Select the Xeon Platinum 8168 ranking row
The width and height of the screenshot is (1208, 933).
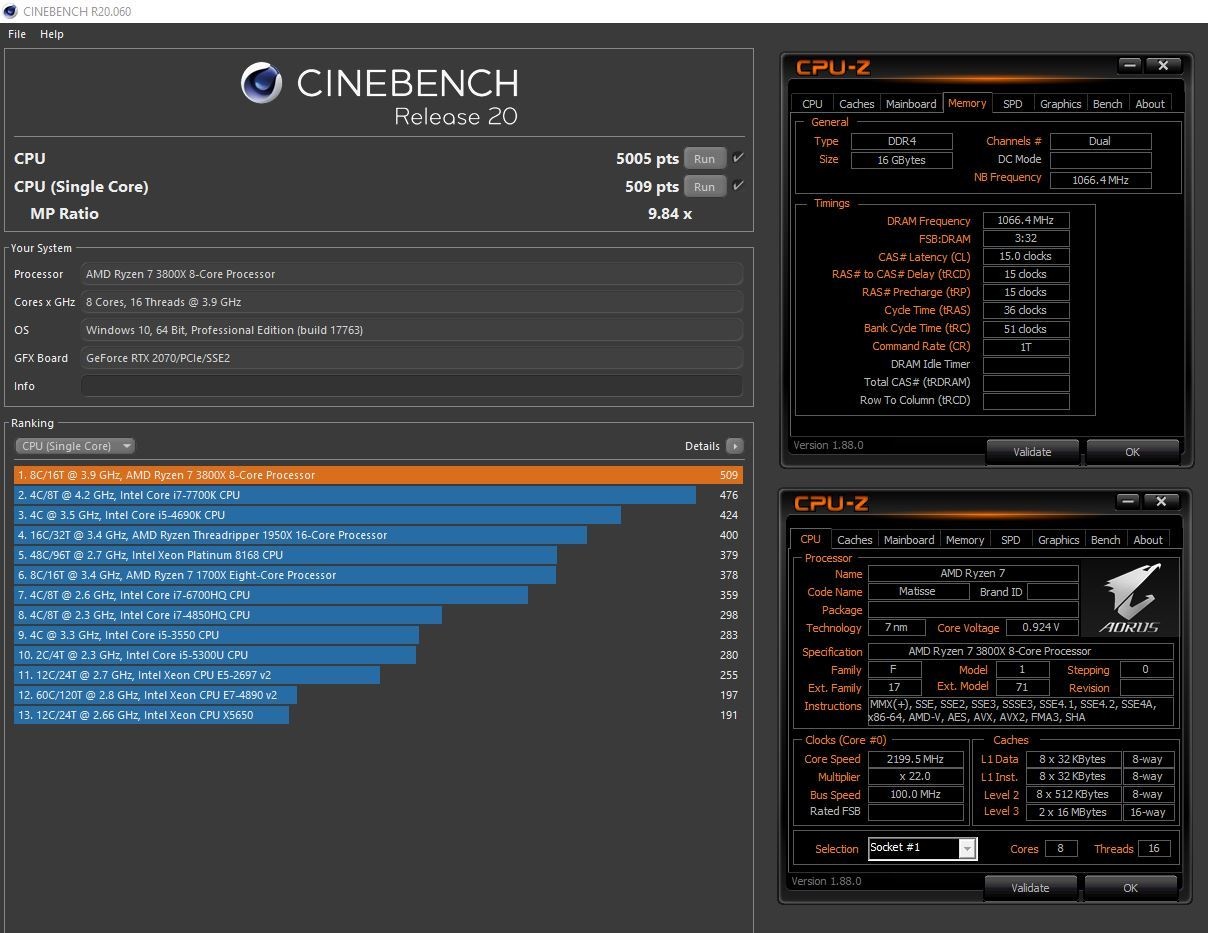click(x=378, y=555)
